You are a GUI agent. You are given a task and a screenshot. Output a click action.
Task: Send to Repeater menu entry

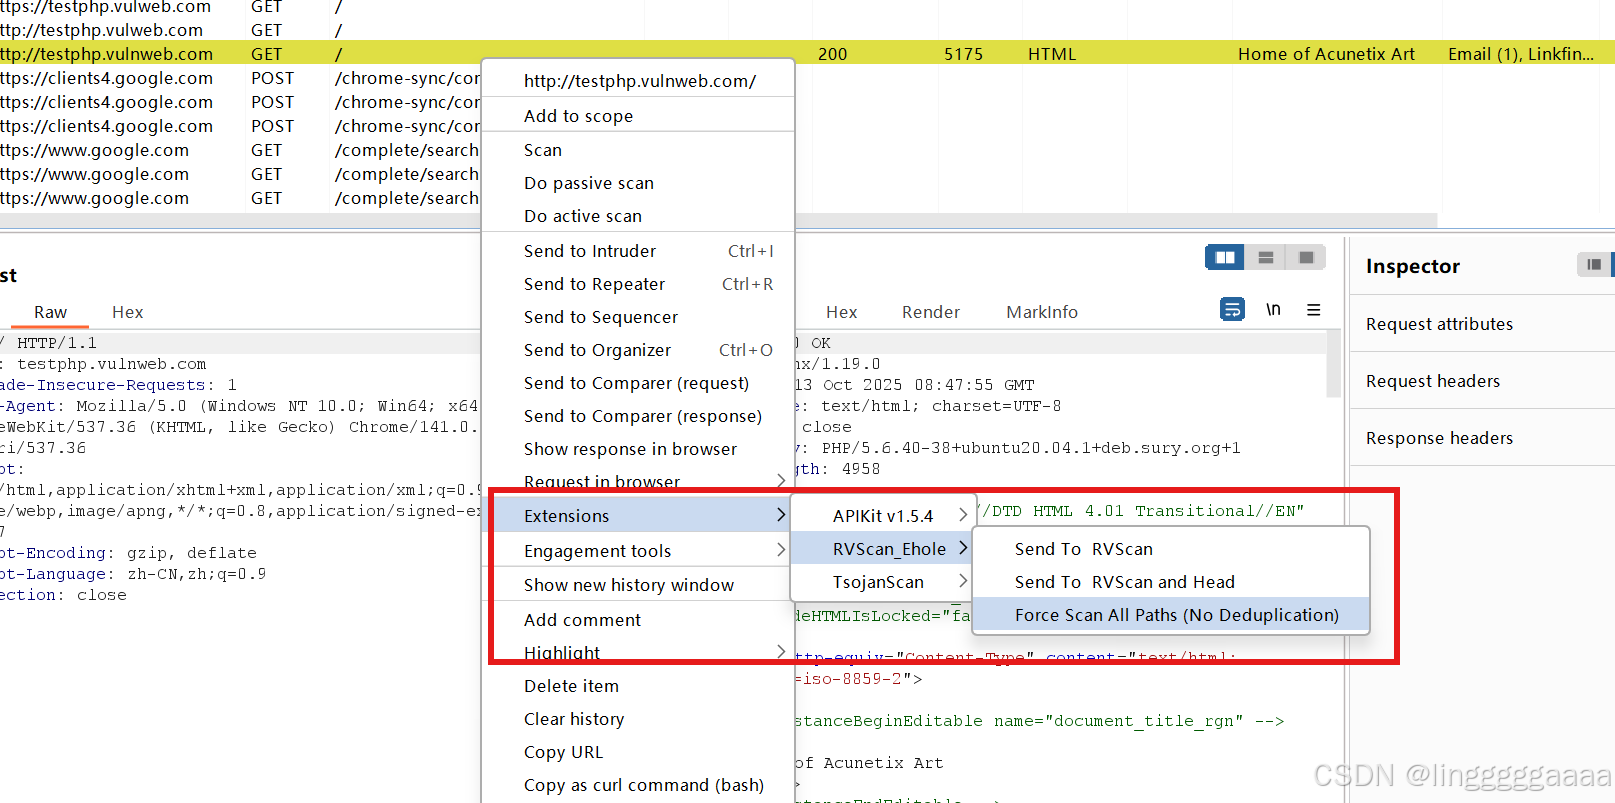click(638, 284)
